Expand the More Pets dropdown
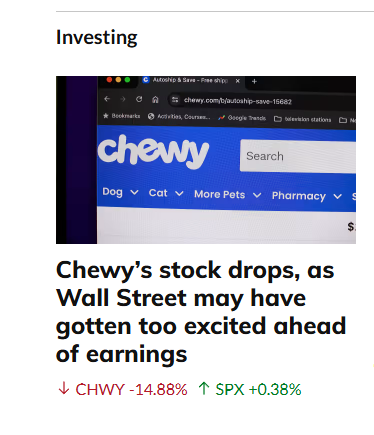374x435 pixels. 228,195
